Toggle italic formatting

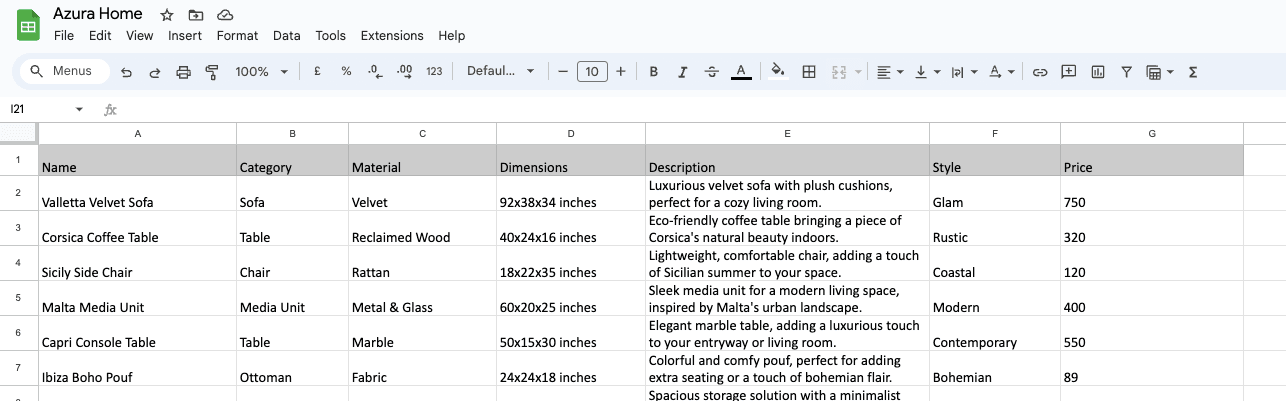[x=683, y=72]
